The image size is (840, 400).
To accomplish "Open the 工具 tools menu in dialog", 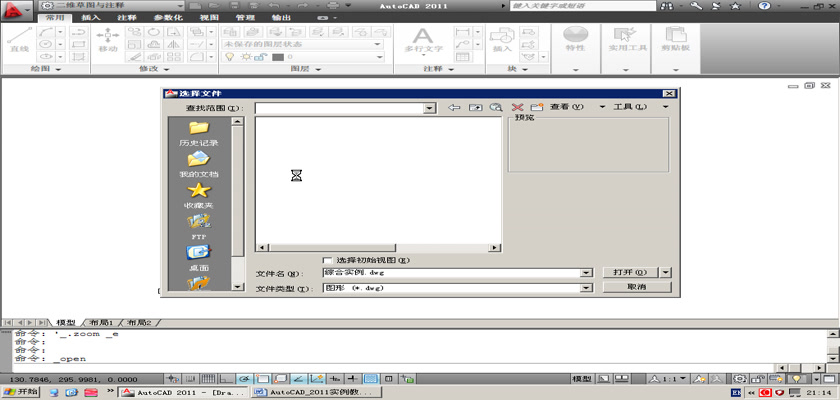I will point(630,107).
